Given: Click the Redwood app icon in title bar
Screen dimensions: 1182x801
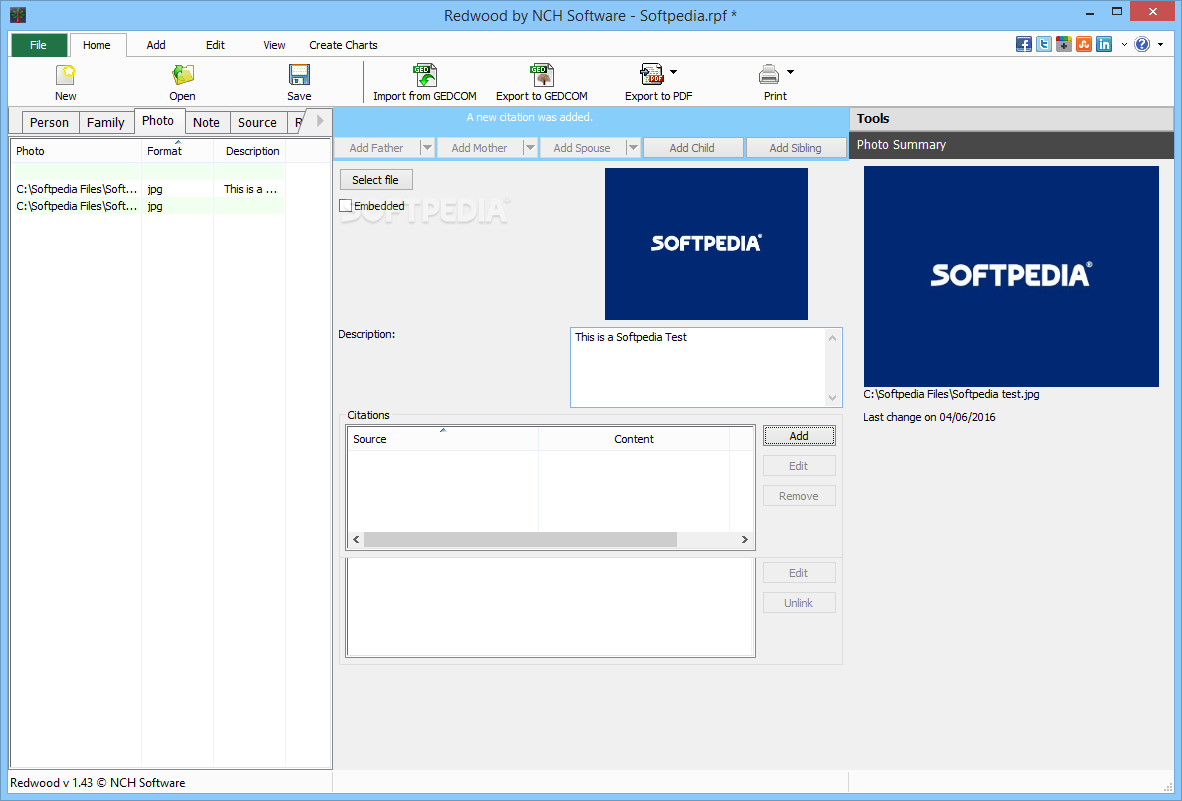Looking at the screenshot, I should coord(18,14).
